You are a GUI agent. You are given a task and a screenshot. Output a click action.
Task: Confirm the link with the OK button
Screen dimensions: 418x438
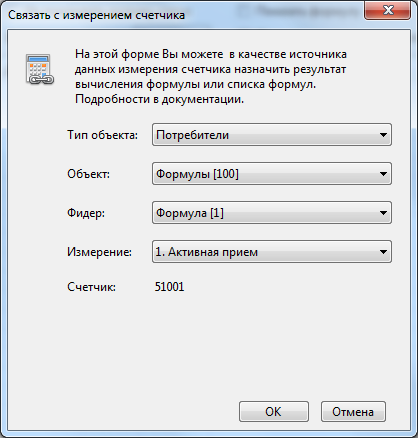(x=274, y=412)
